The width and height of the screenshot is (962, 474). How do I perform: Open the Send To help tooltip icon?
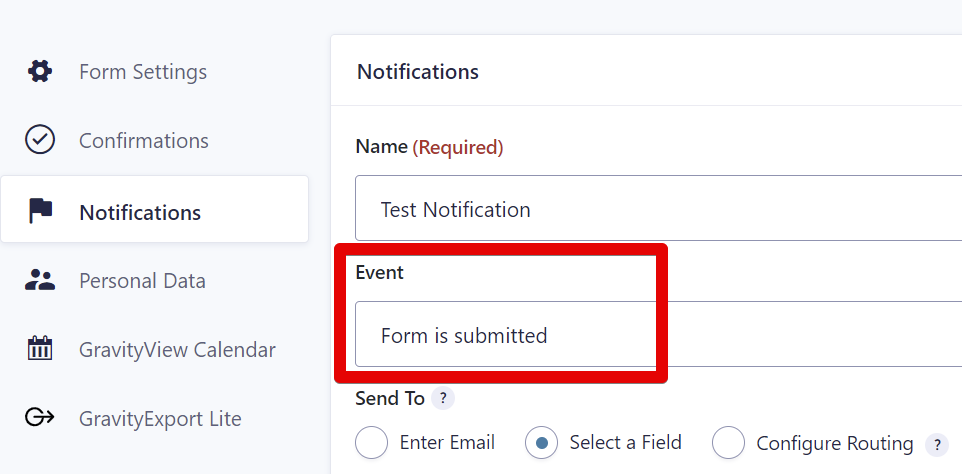(442, 398)
